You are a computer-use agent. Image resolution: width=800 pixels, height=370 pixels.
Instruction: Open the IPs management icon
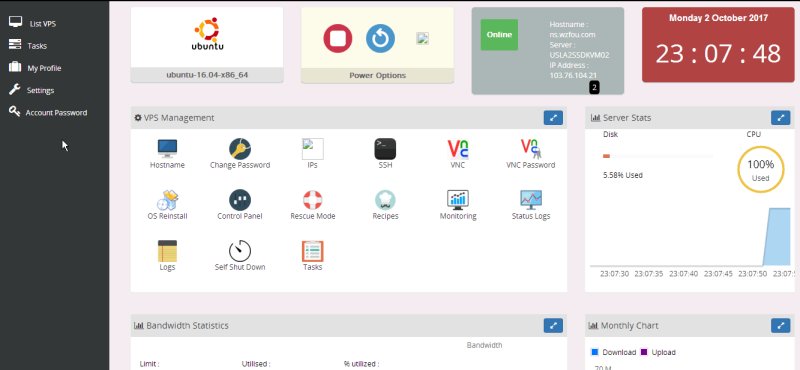pyautogui.click(x=313, y=149)
